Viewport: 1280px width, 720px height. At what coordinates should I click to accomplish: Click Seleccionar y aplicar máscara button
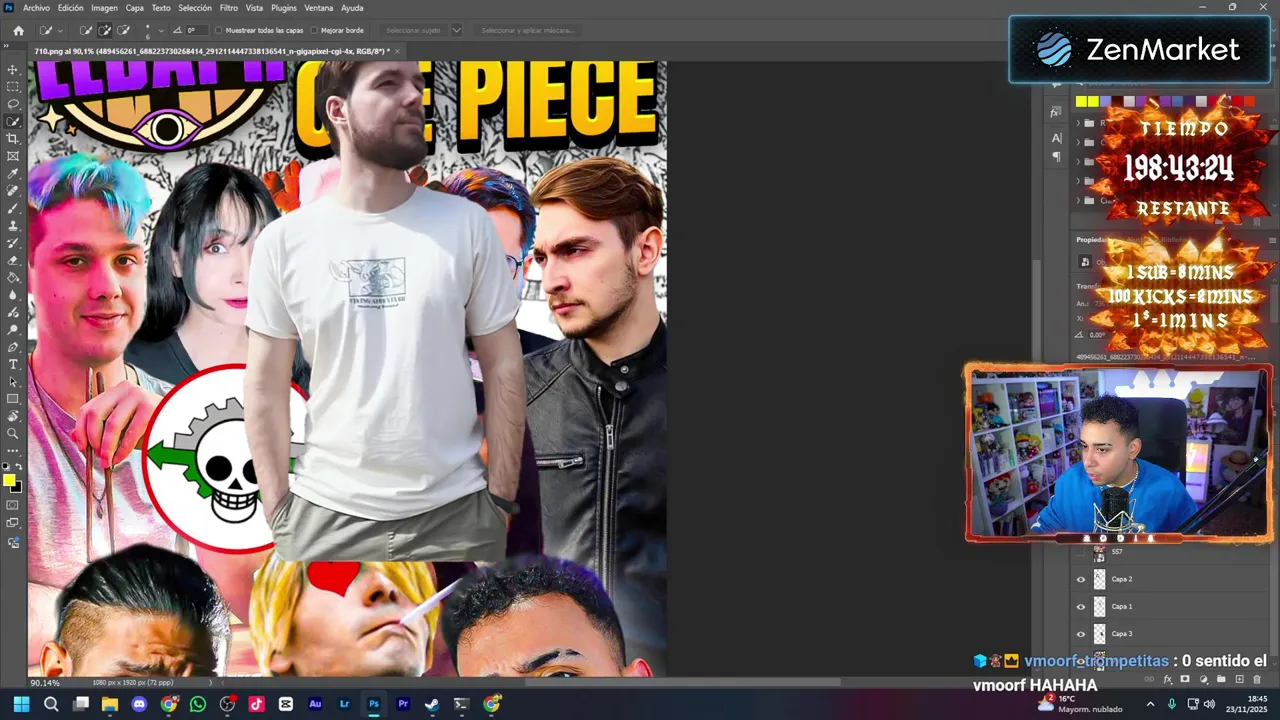pyautogui.click(x=527, y=30)
